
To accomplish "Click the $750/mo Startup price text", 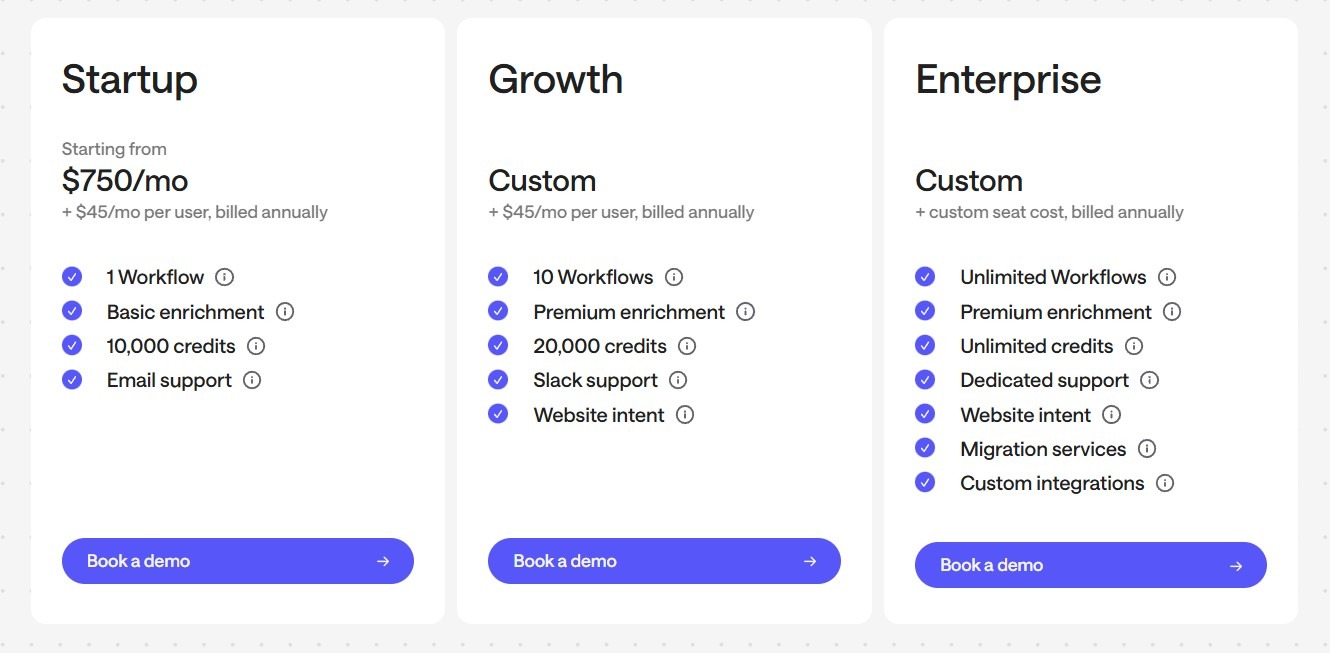I will [125, 181].
